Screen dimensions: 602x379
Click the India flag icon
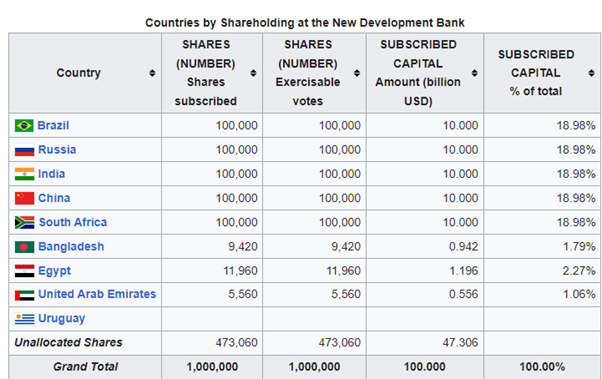[x=24, y=174]
